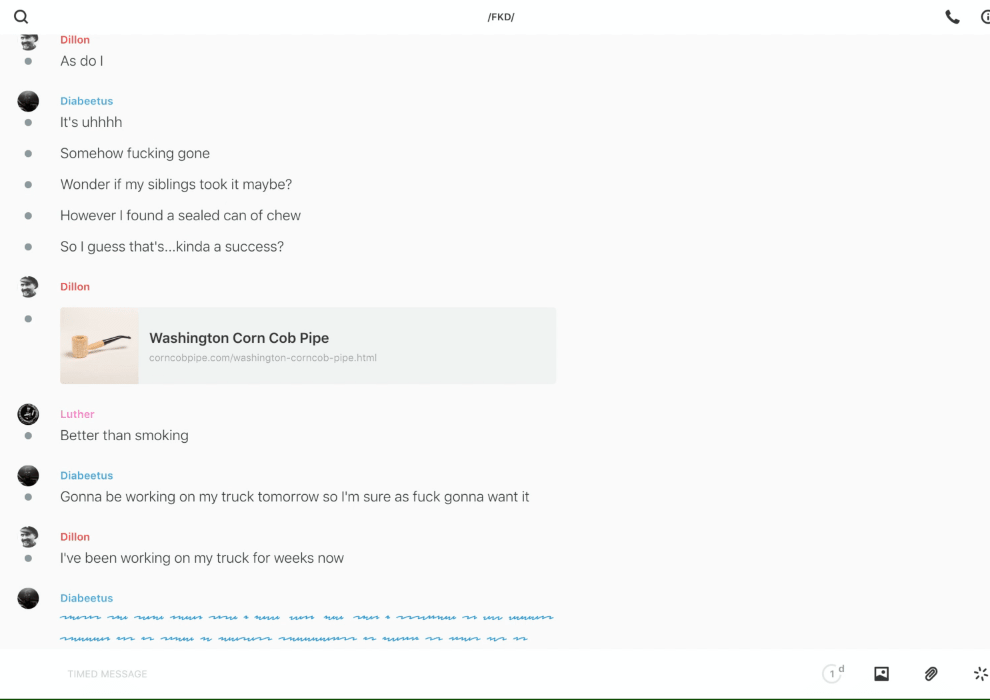Image resolution: width=990 pixels, height=700 pixels.
Task: Open conversation info panel icon
Action: (x=984, y=17)
